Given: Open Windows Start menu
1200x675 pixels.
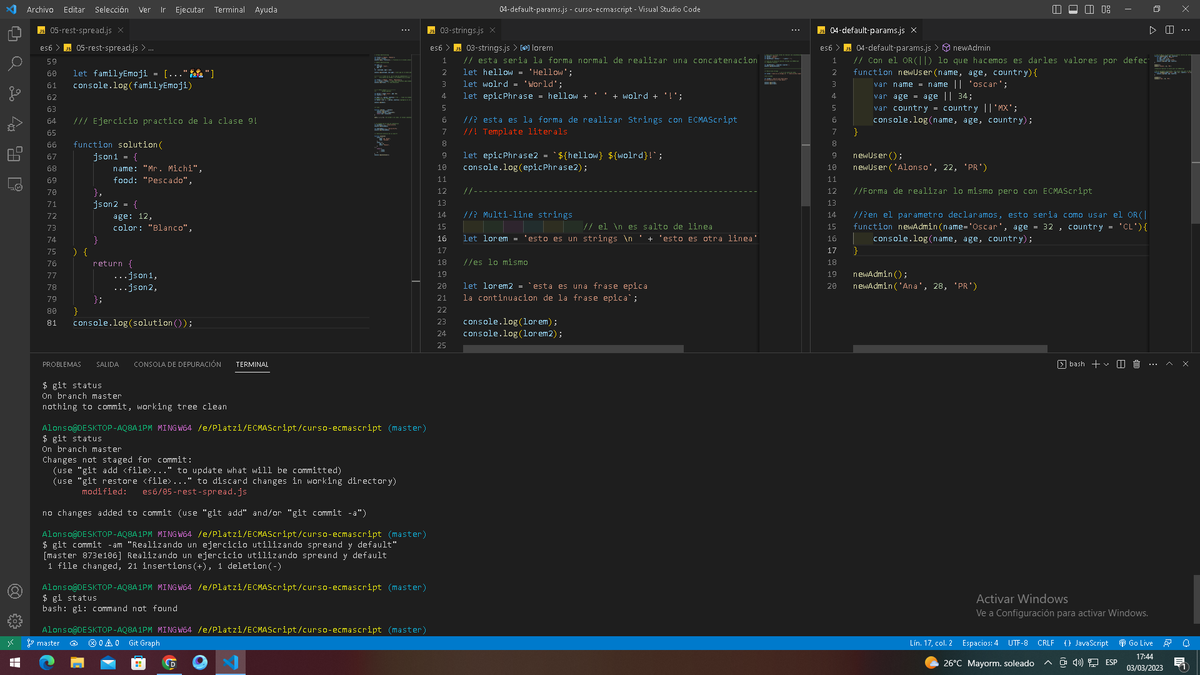Looking at the screenshot, I should tap(14, 663).
